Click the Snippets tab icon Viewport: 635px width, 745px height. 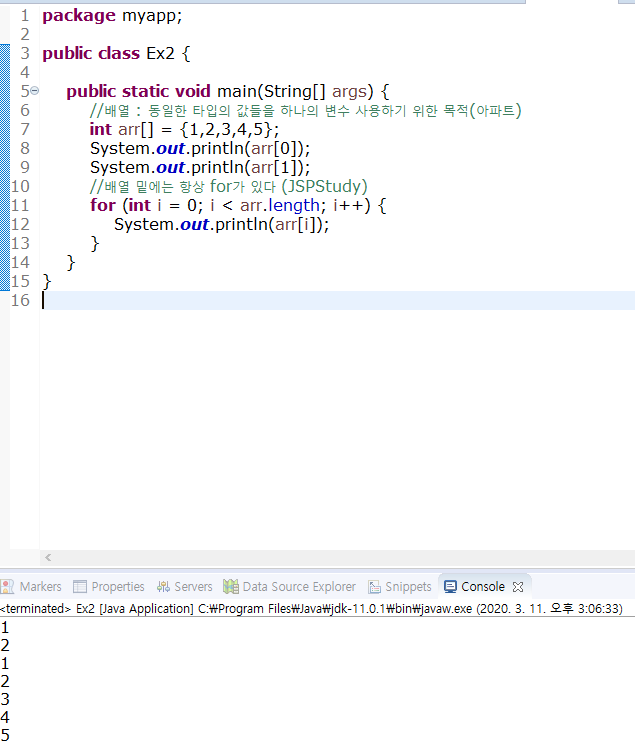click(x=375, y=587)
